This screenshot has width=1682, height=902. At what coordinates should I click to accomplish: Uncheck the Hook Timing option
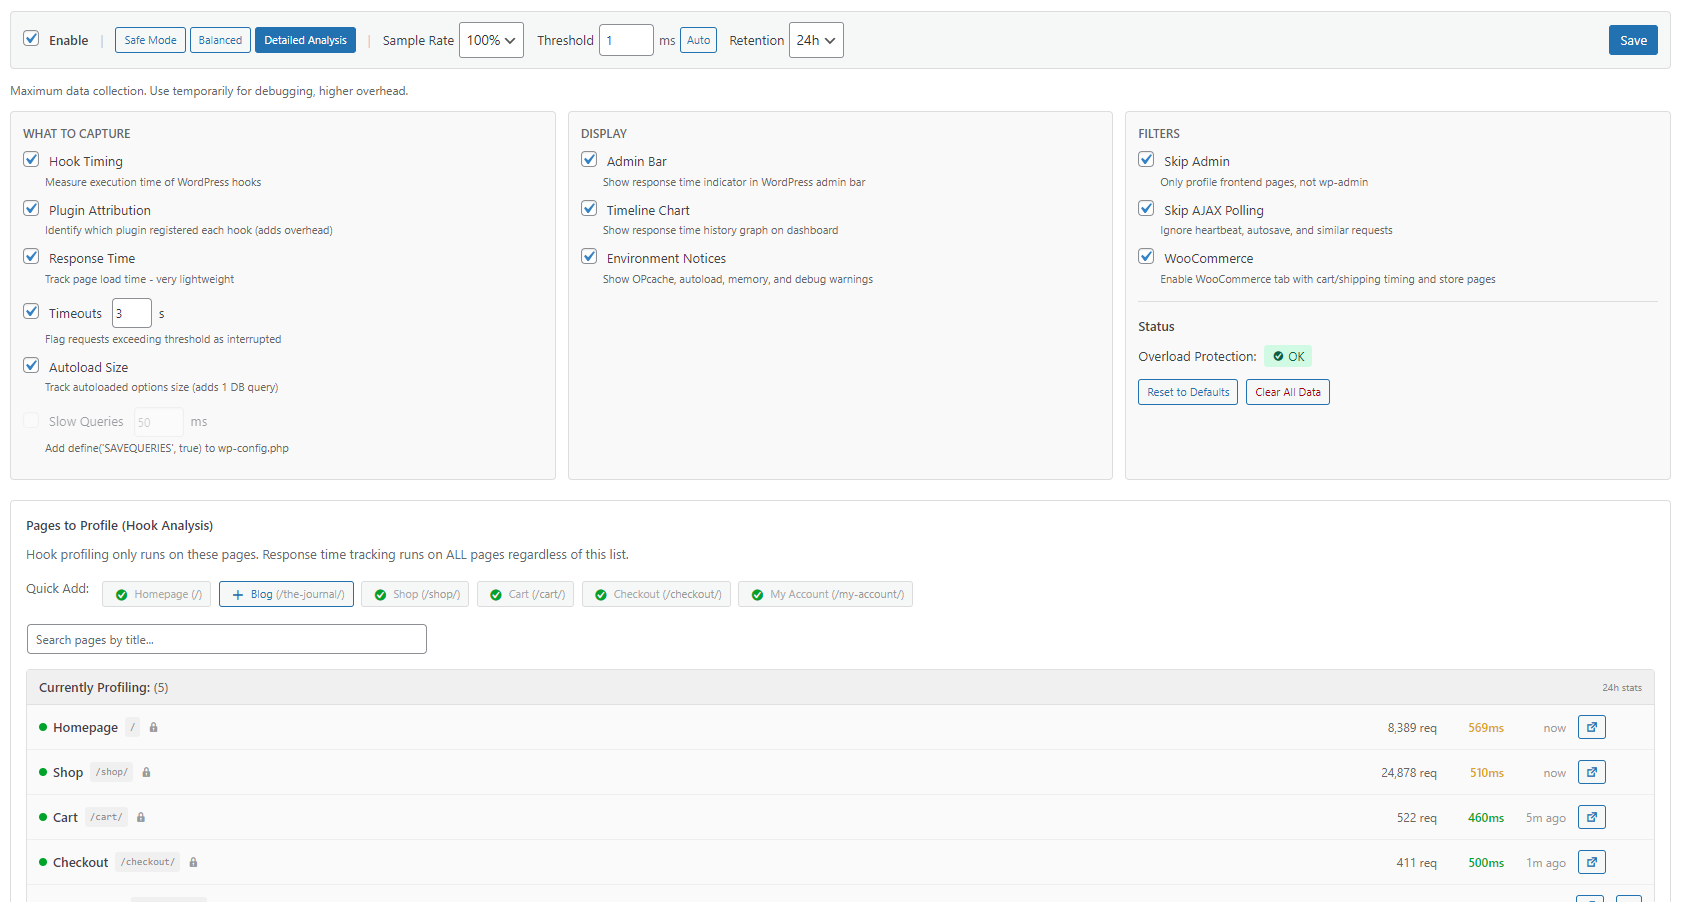tap(31, 159)
